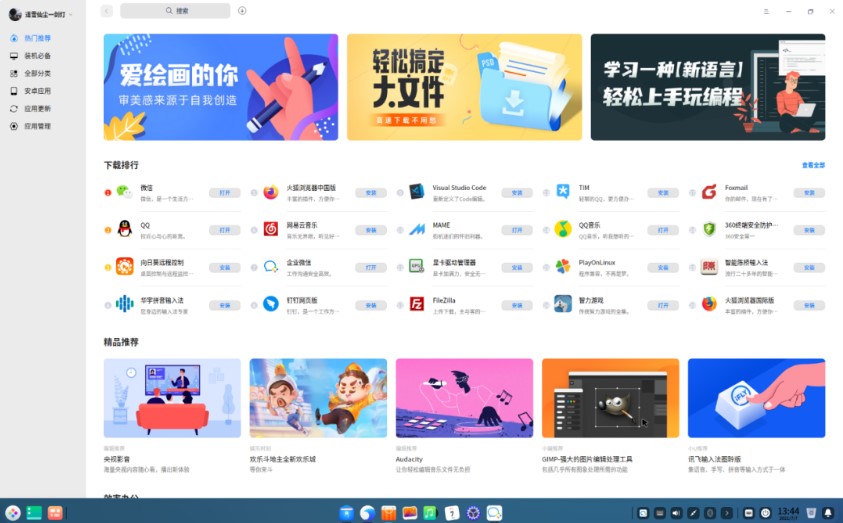
Task: Click the 360终端安全防护 shield icon
Action: [x=709, y=230]
